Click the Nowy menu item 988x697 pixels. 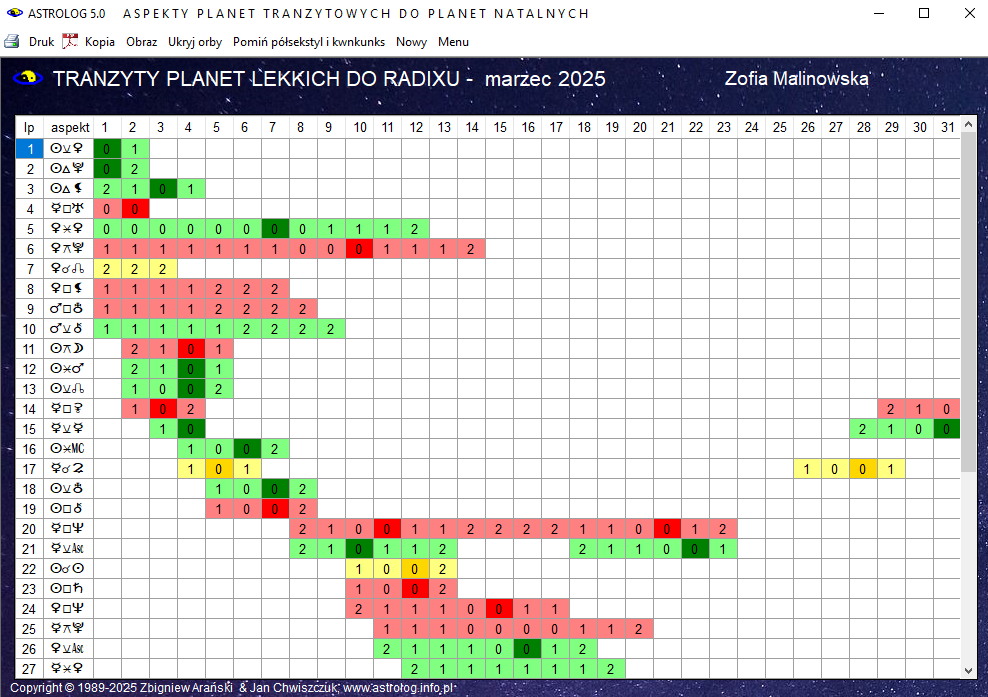tap(411, 42)
